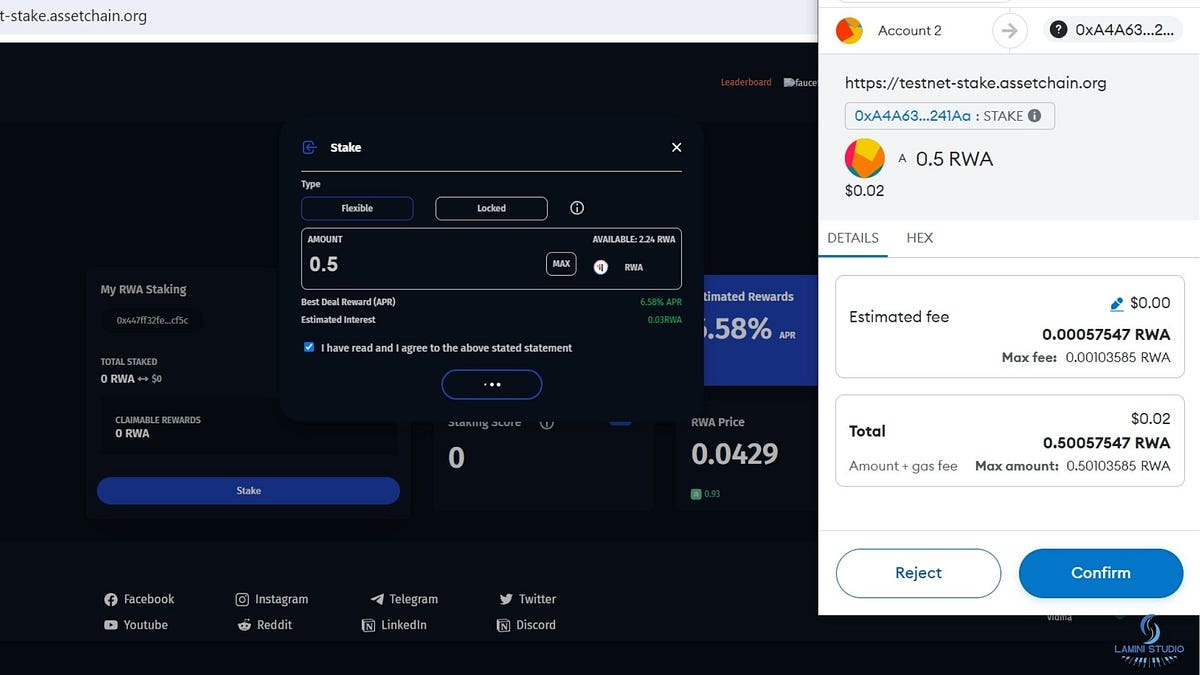Click the loading submit button in Stake dialog

[x=492, y=384]
